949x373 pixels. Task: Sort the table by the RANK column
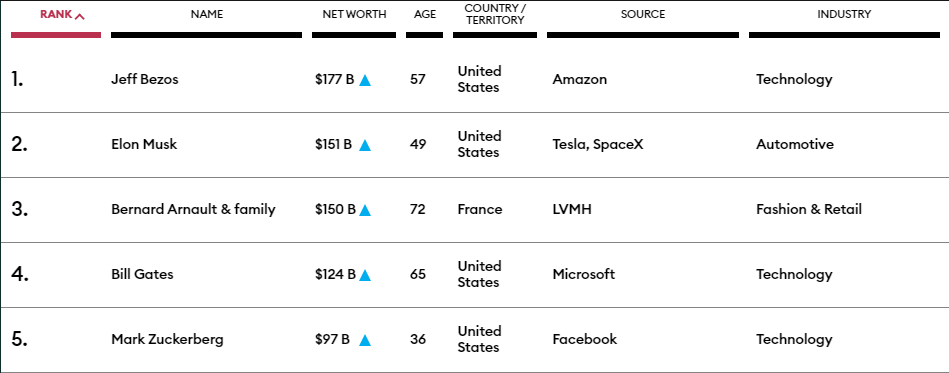[56, 15]
